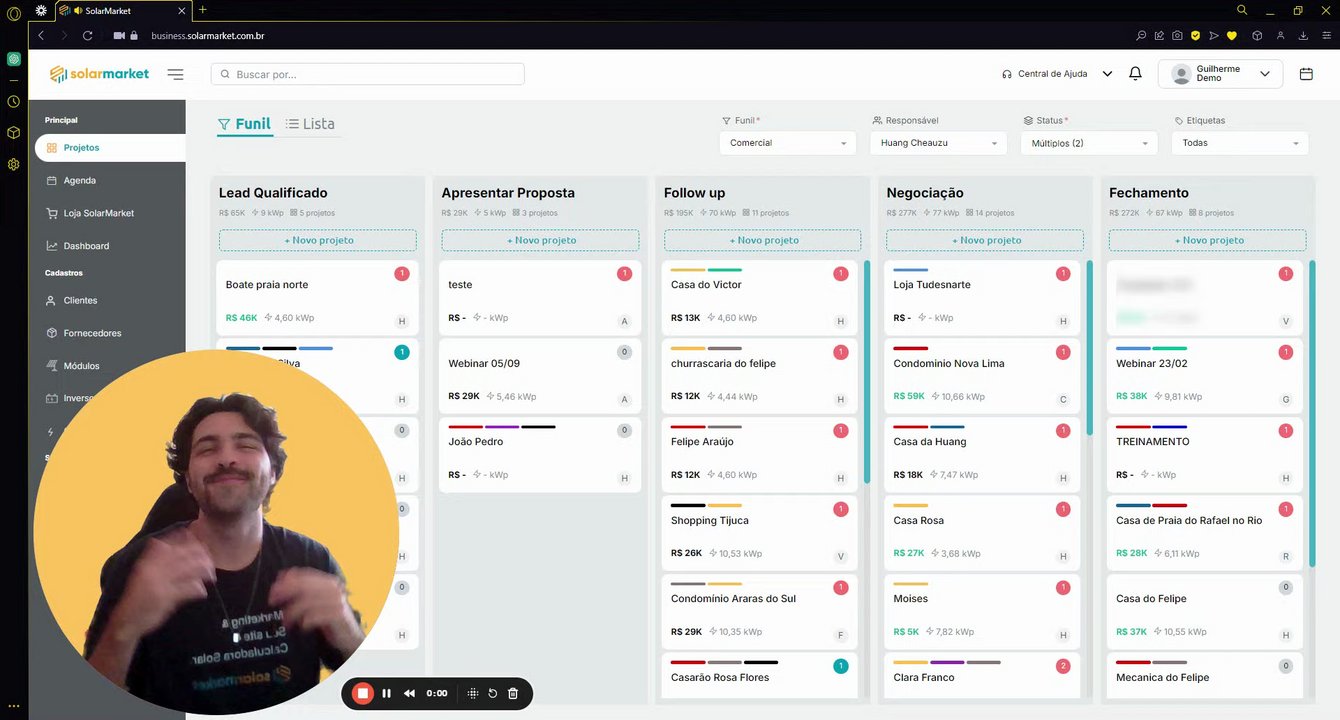
Task: Open the Casa do Victor project card
Action: pyautogui.click(x=760, y=297)
